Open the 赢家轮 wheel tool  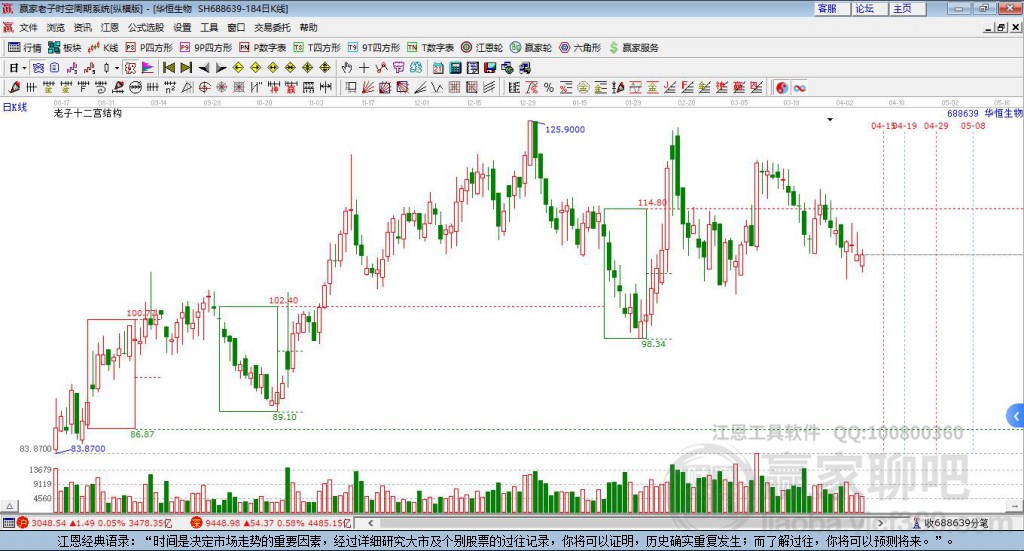531,48
